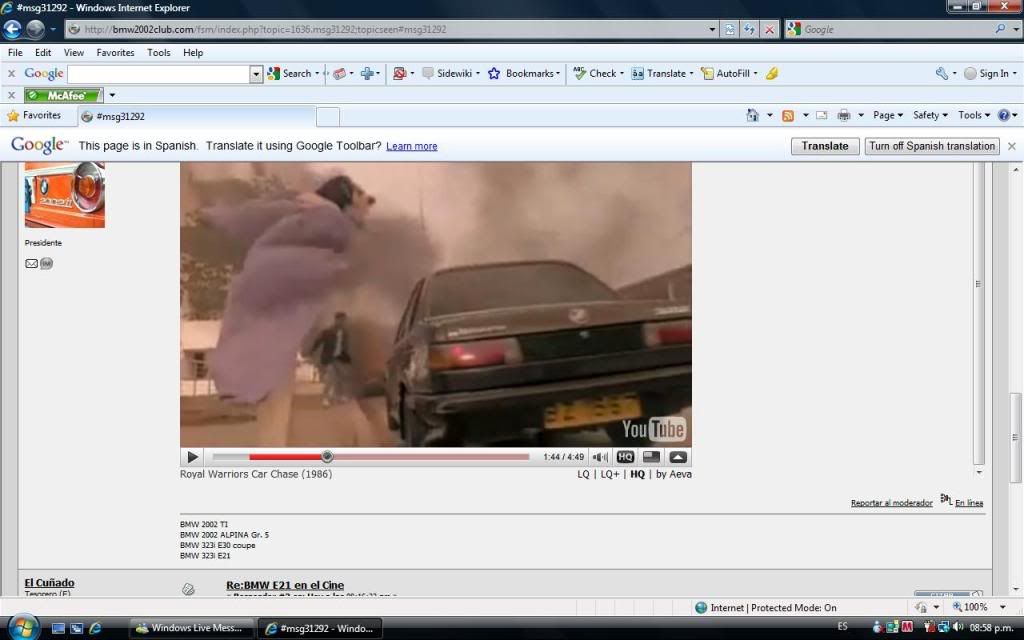Click the BMW tail light avatar image

point(65,195)
